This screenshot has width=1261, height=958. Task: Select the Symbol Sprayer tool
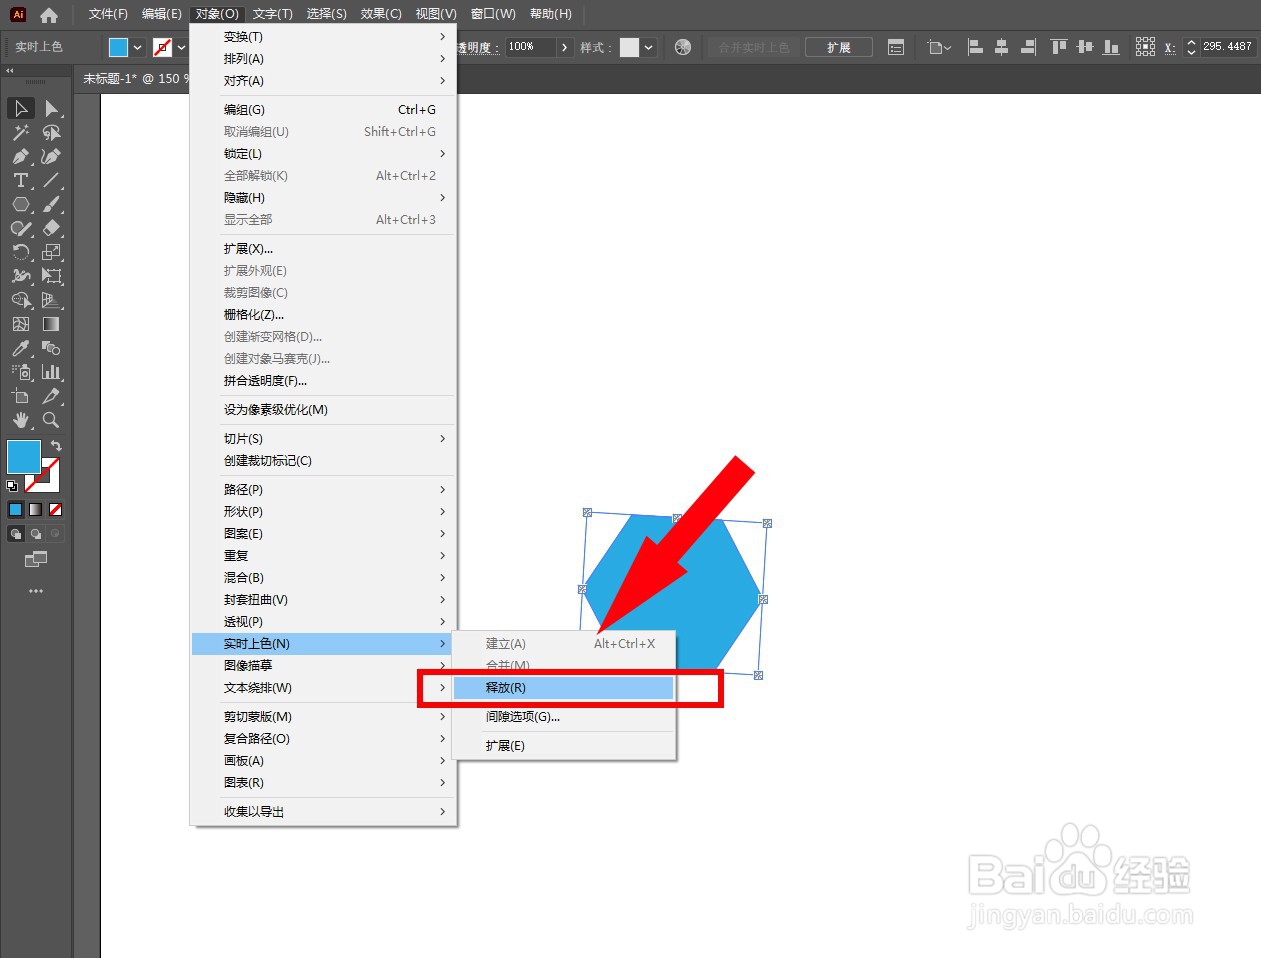[20, 372]
